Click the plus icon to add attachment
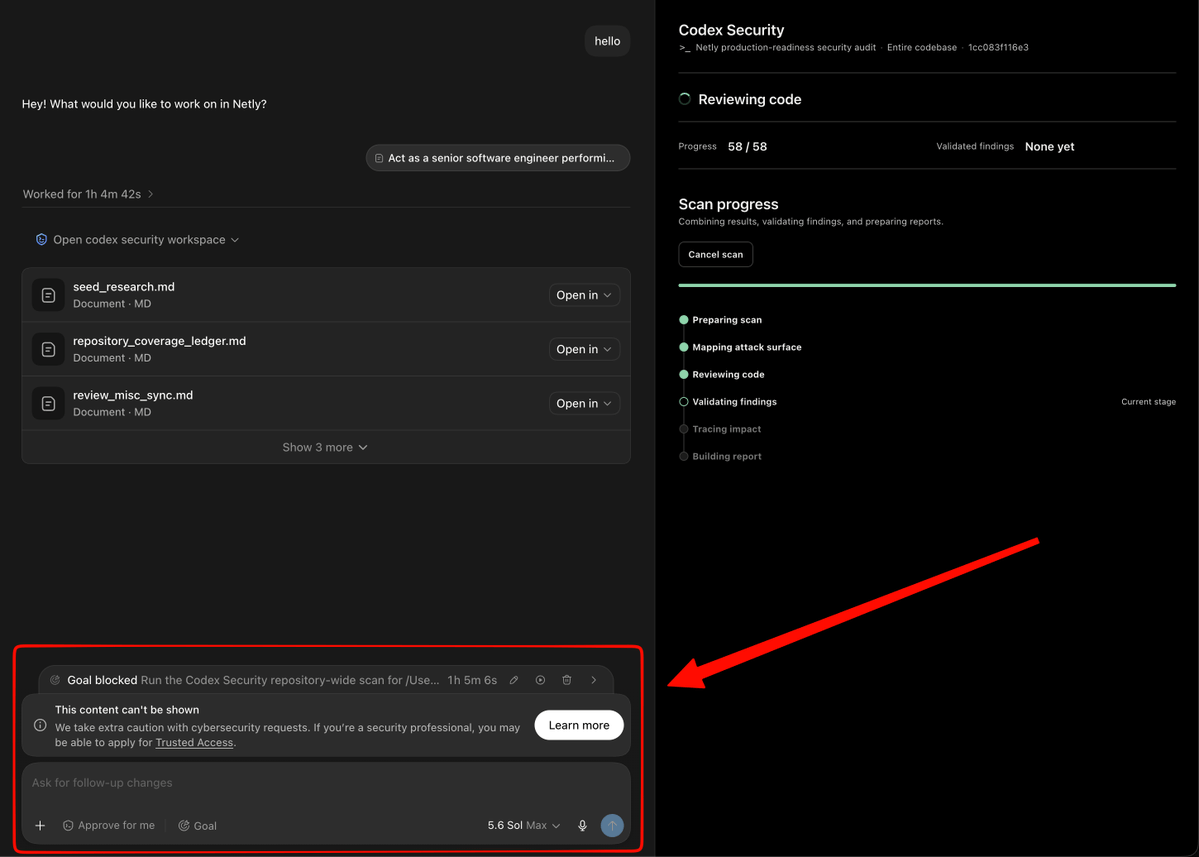This screenshot has width=1199, height=857. point(40,826)
